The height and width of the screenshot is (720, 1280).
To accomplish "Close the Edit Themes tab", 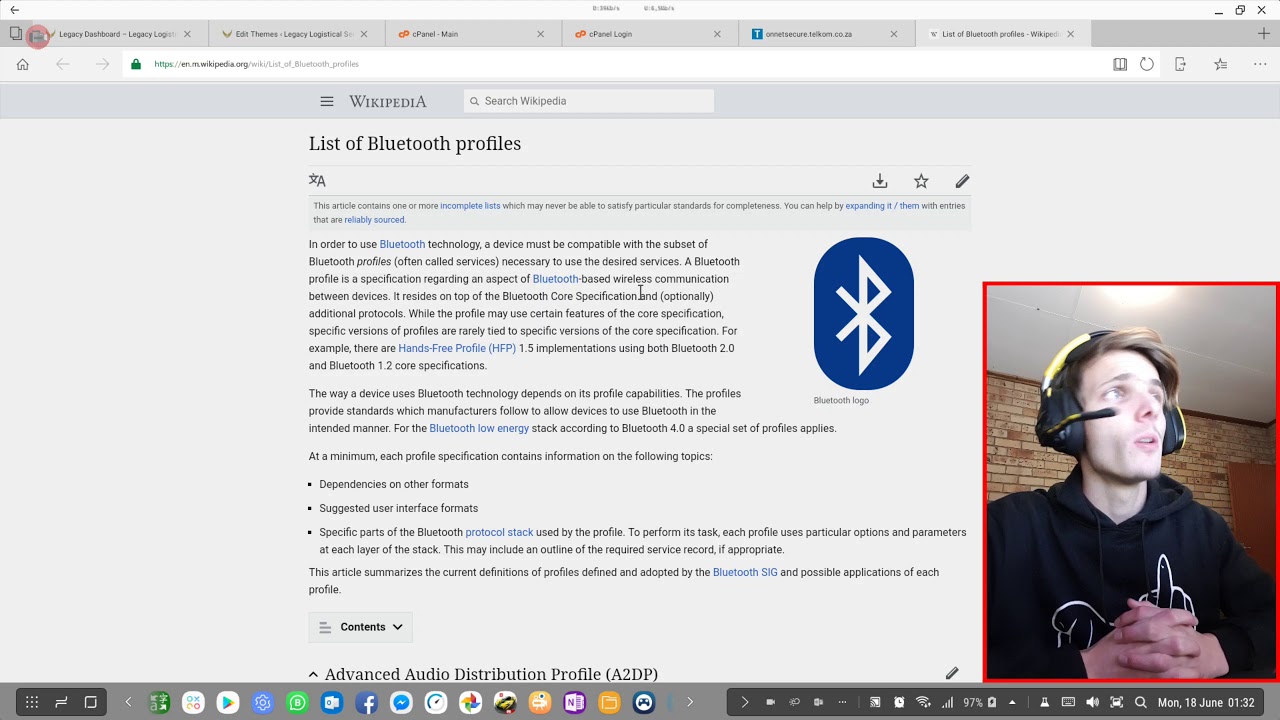I will [364, 34].
